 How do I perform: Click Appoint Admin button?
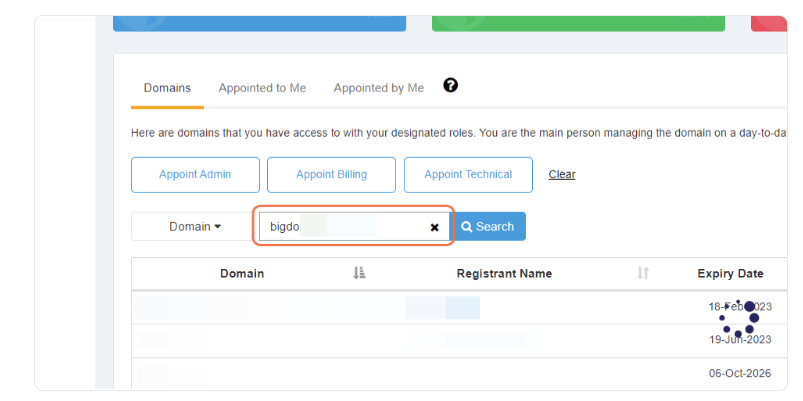195,175
